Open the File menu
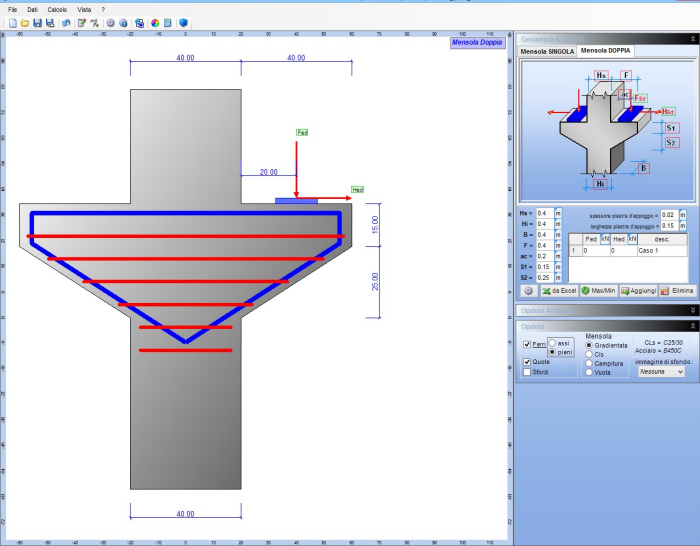700x546 pixels. (x=12, y=9)
